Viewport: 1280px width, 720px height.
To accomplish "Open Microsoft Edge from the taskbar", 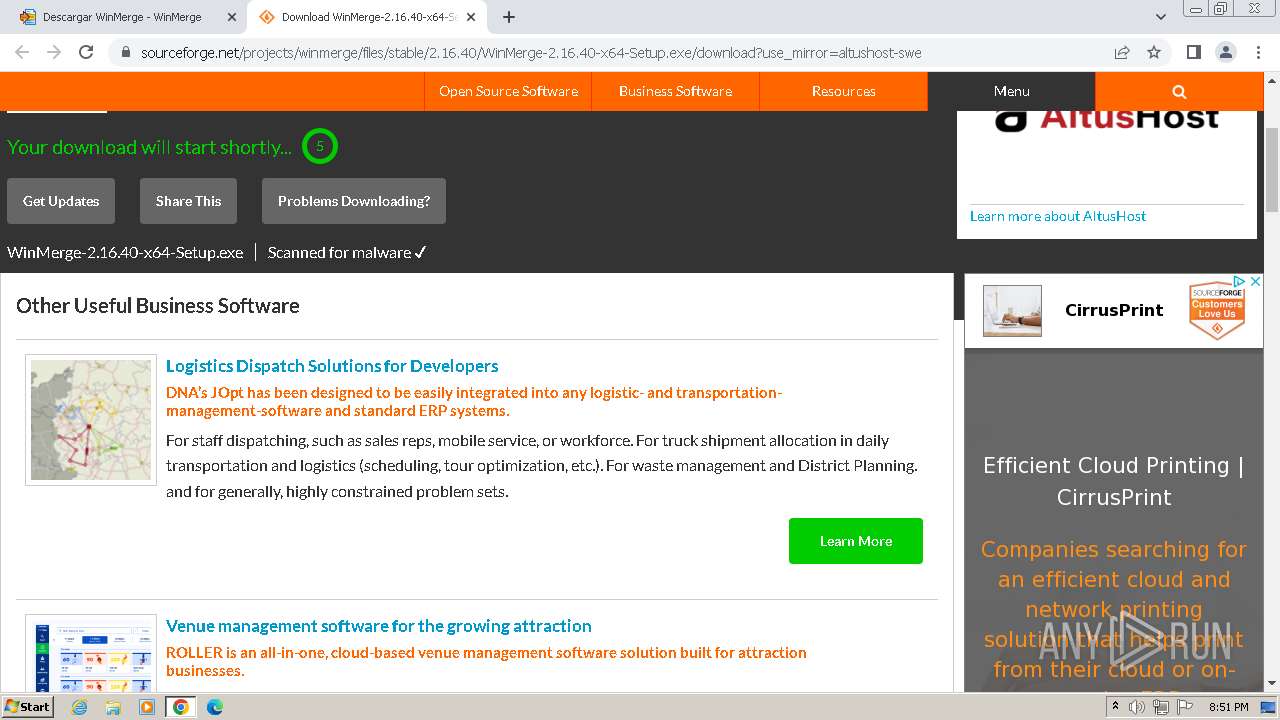I will (x=215, y=707).
